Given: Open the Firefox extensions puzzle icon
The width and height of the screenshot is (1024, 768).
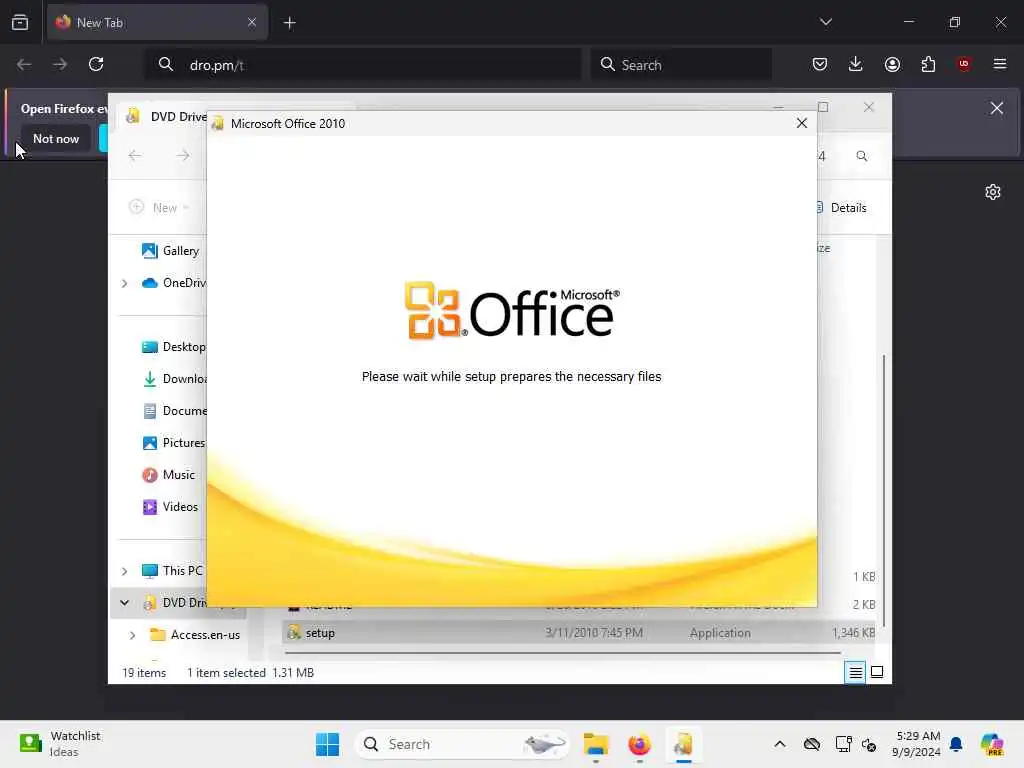Looking at the screenshot, I should point(928,64).
